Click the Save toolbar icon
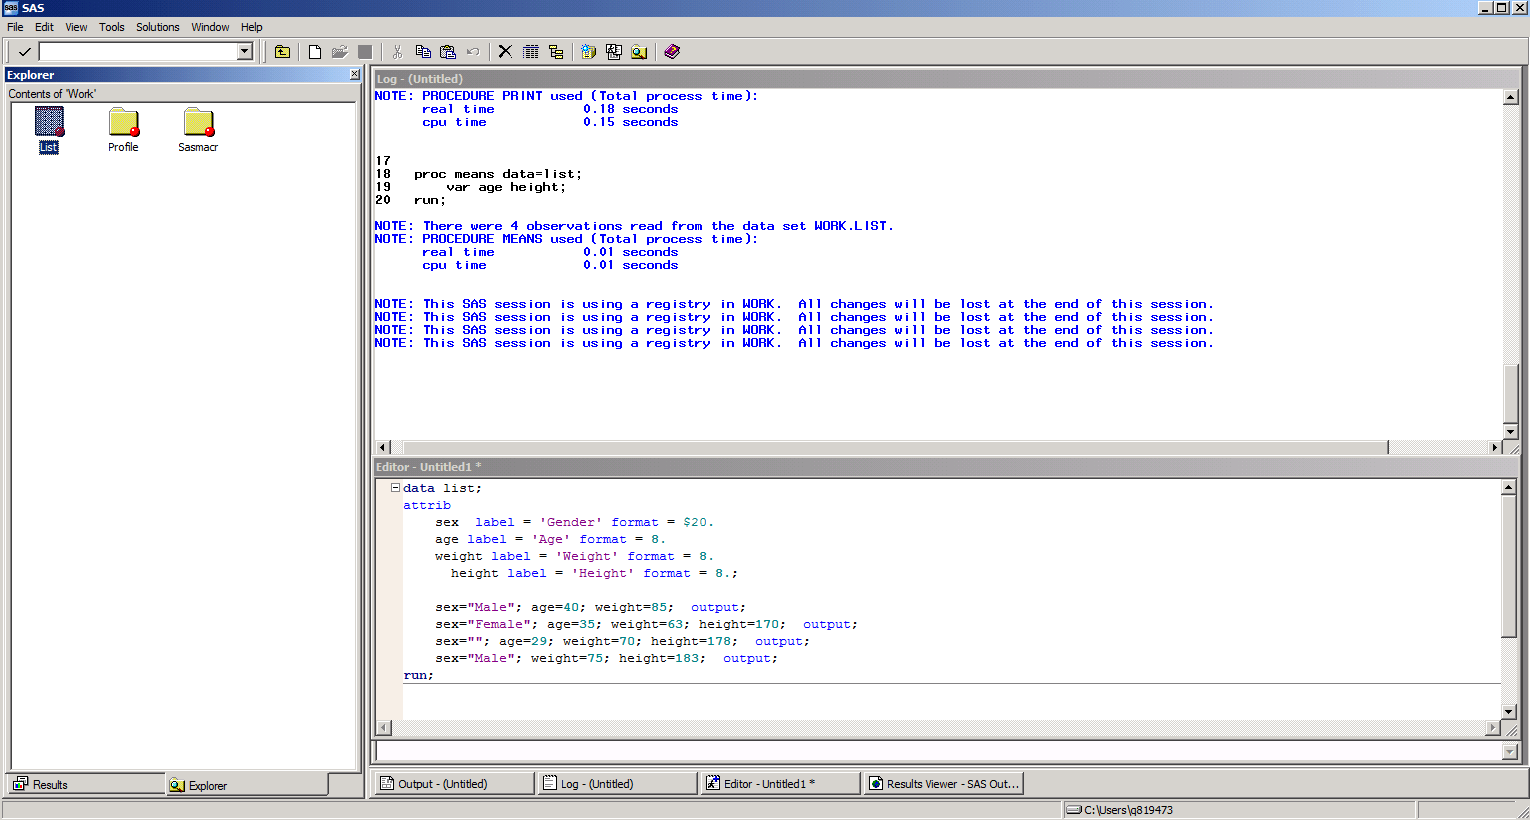1530x820 pixels. 365,52
